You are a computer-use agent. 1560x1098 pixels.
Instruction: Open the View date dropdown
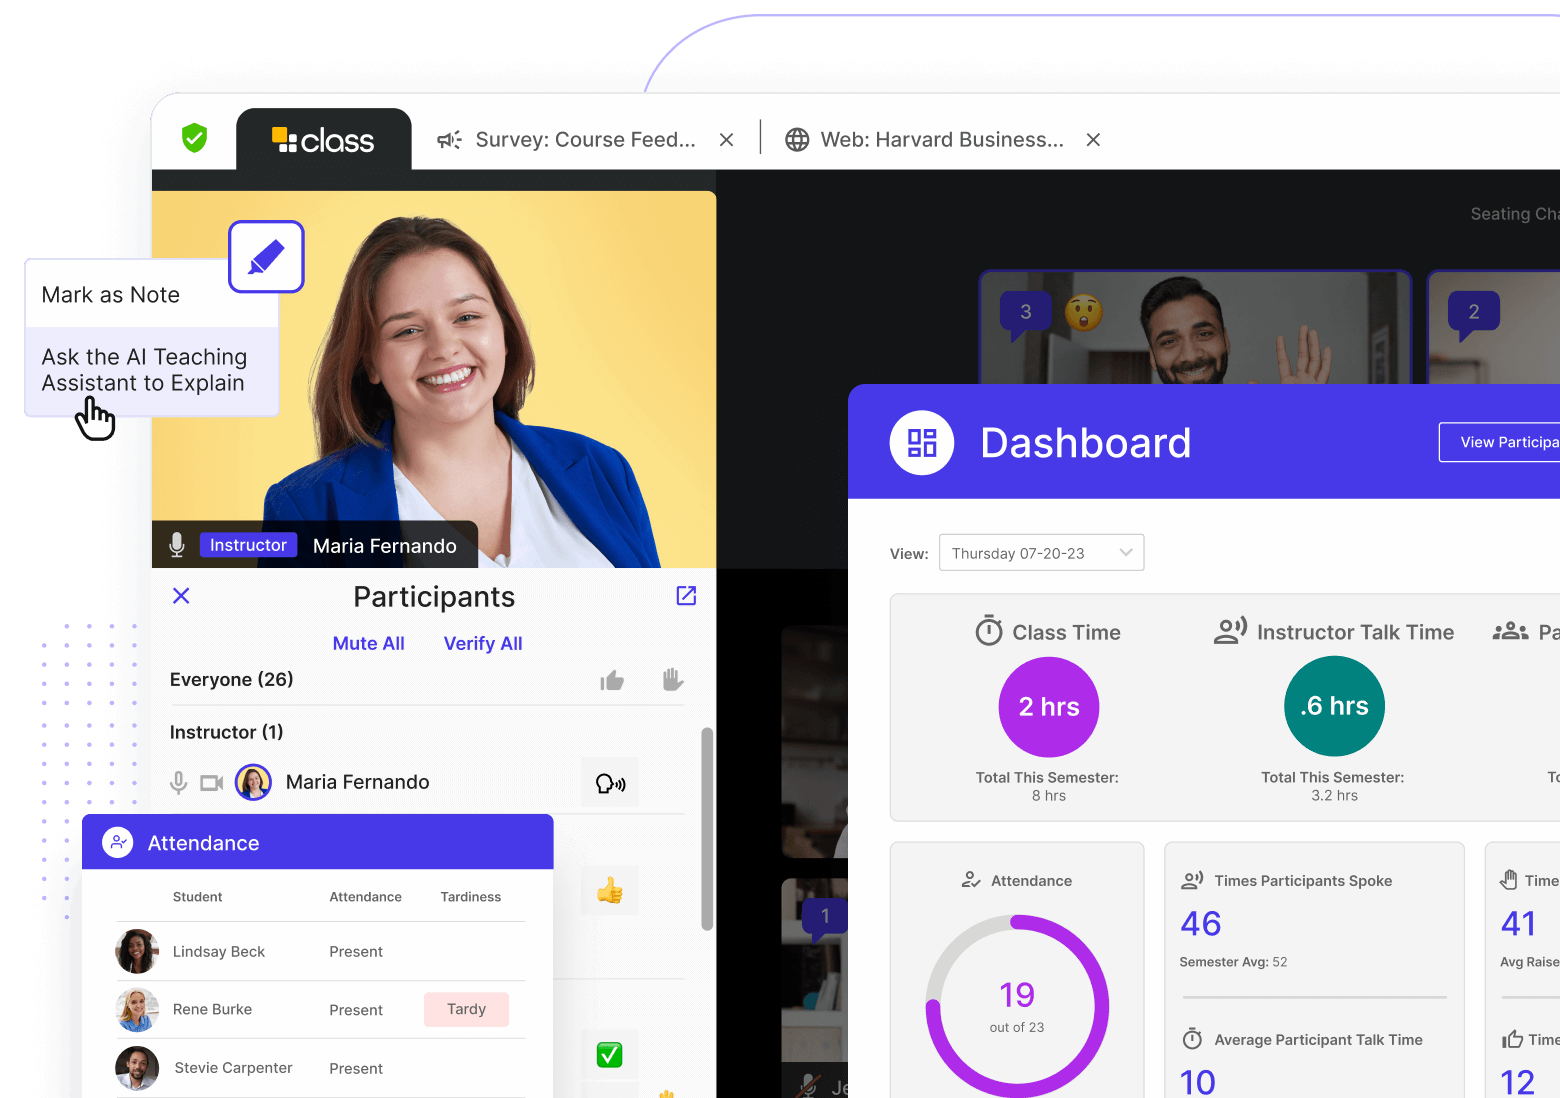(x=1040, y=553)
